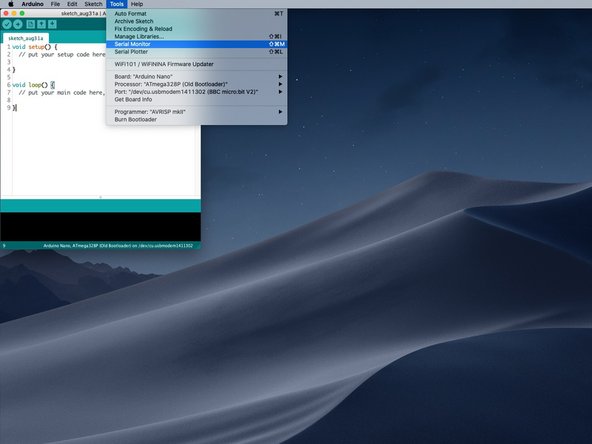Choose Auto Format from Tools menu
Screen dimensions: 592x444
pyautogui.click(x=196, y=14)
